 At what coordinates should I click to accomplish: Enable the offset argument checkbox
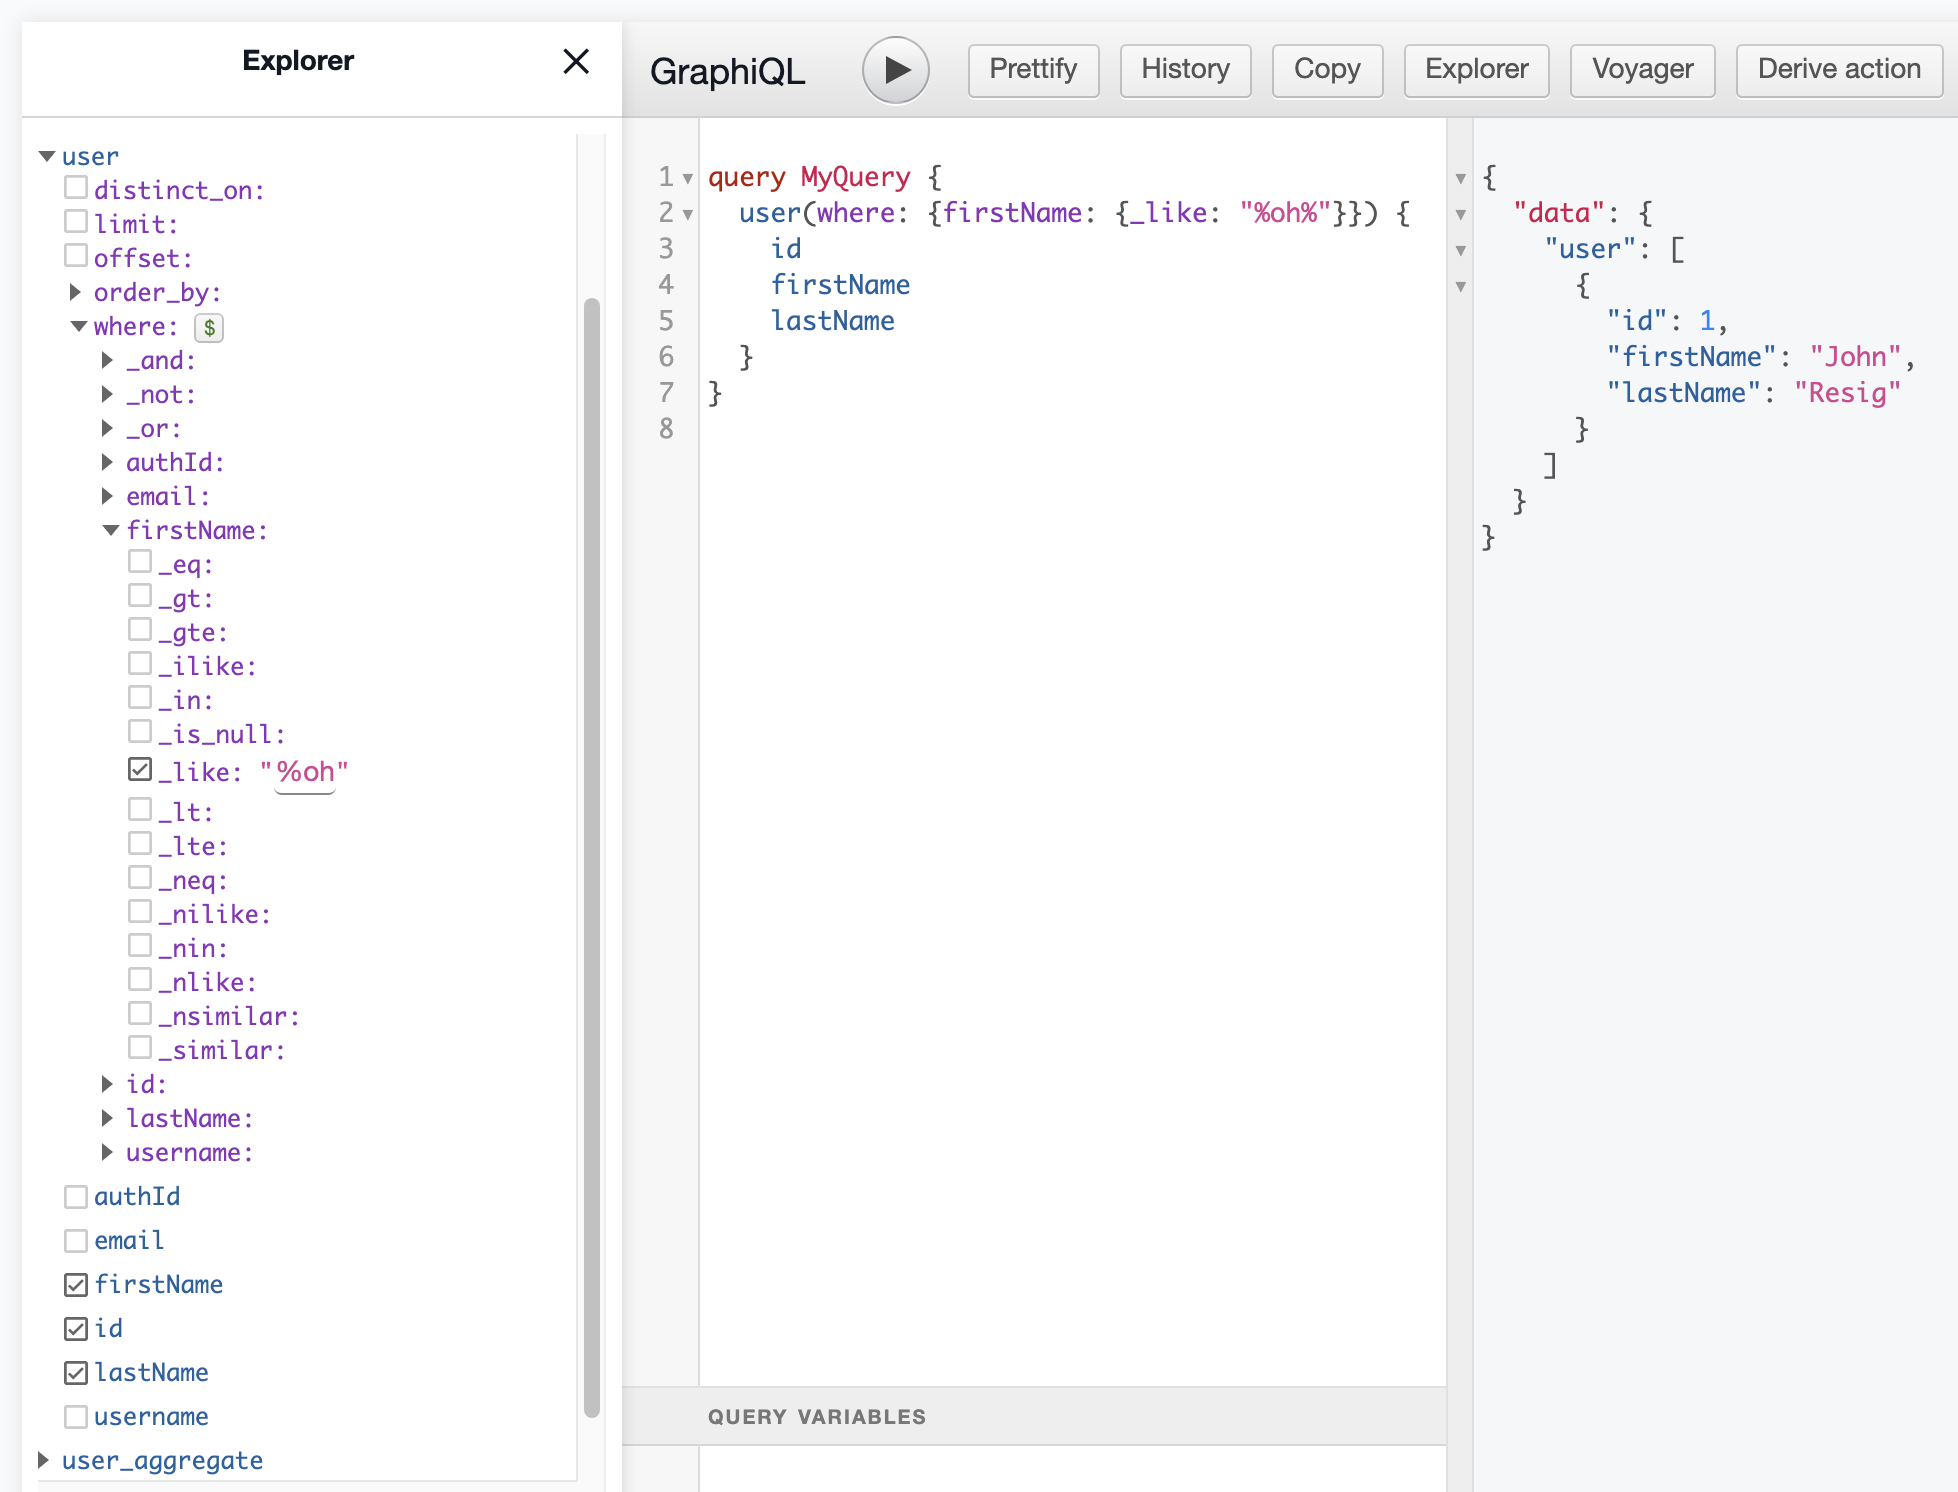tap(76, 256)
